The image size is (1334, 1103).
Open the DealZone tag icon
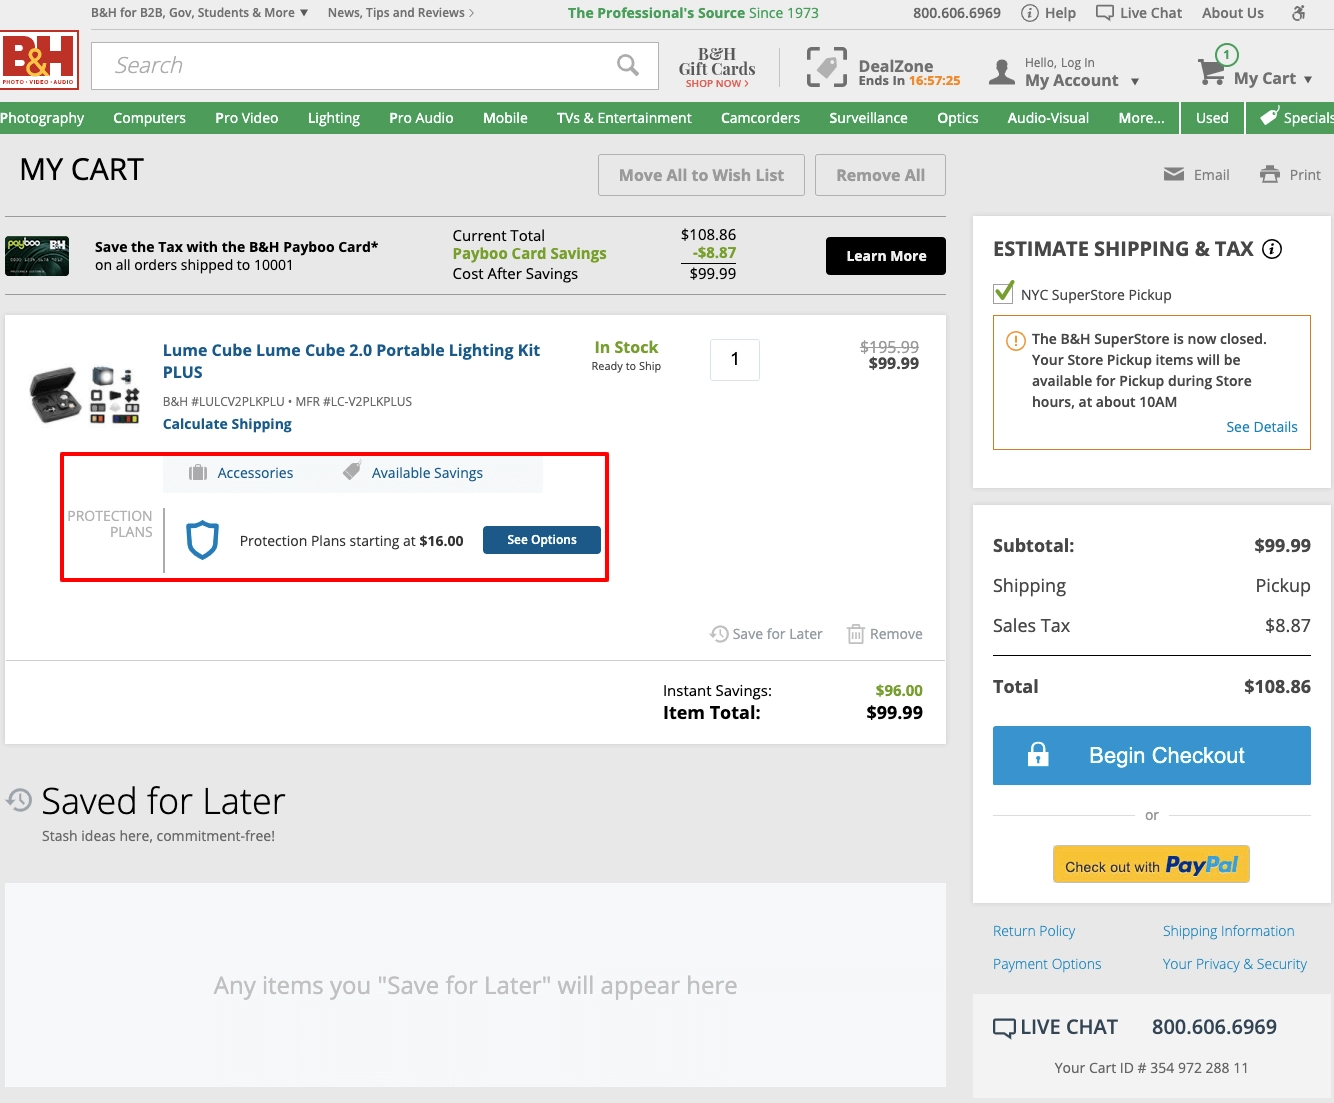(827, 67)
